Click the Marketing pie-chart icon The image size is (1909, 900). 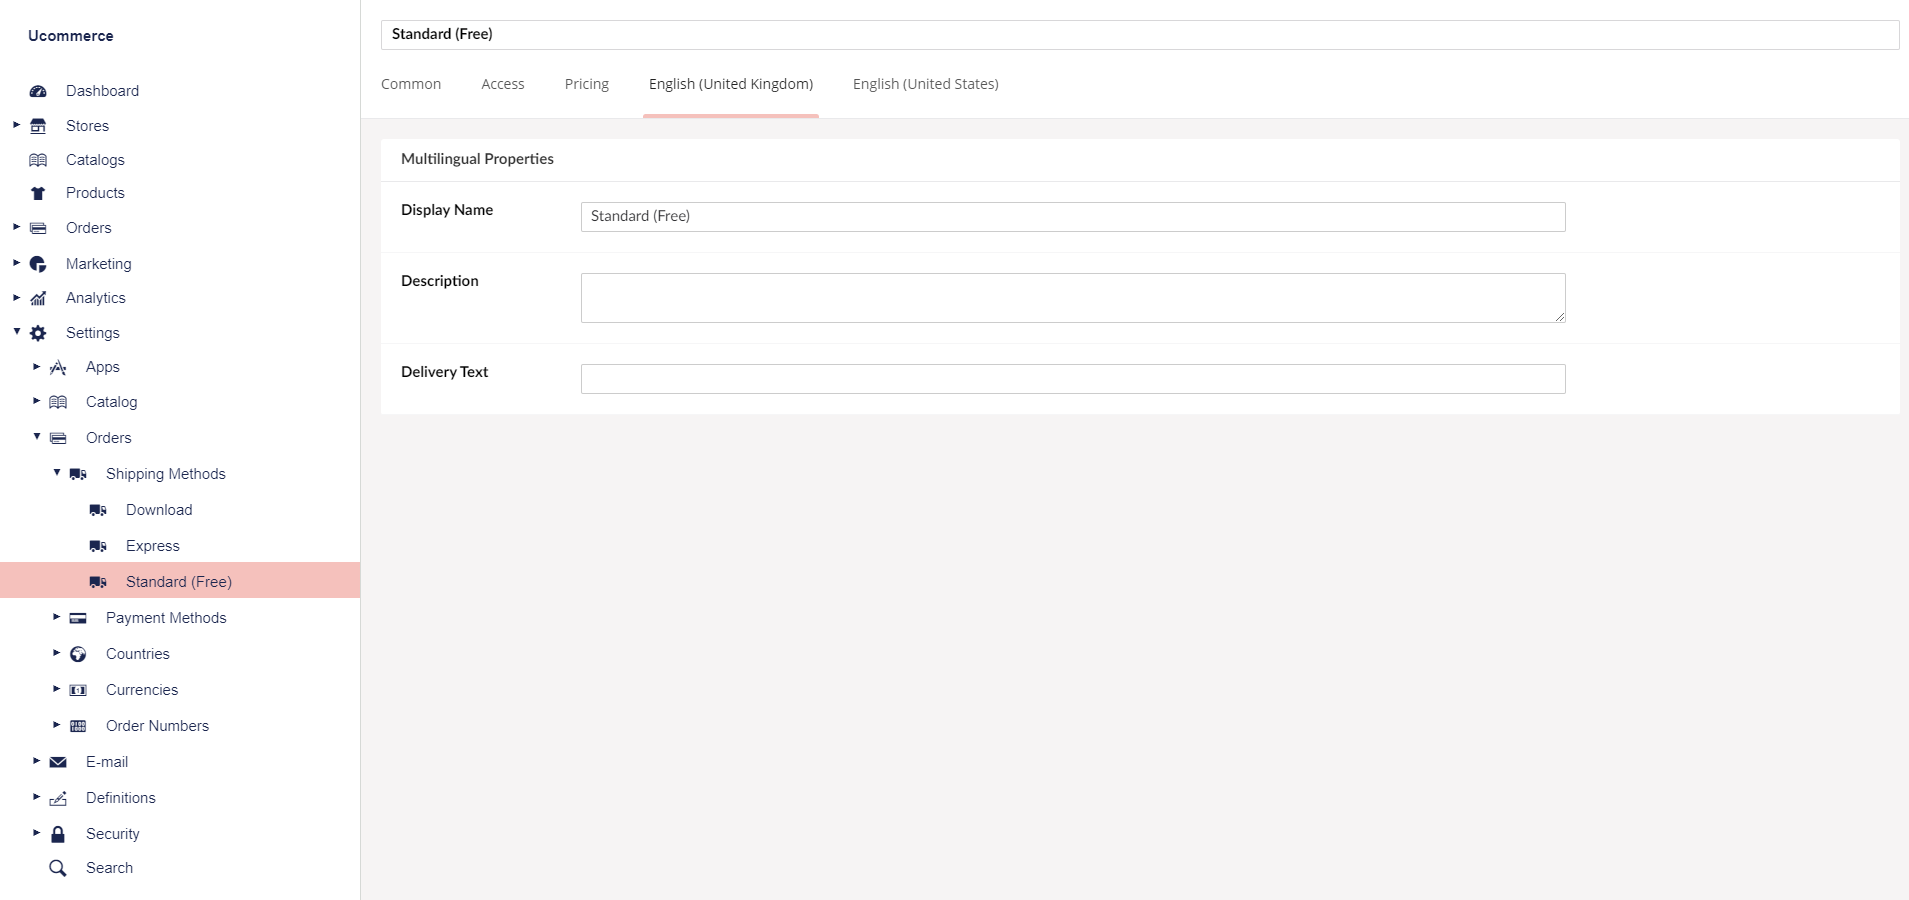[x=38, y=264]
